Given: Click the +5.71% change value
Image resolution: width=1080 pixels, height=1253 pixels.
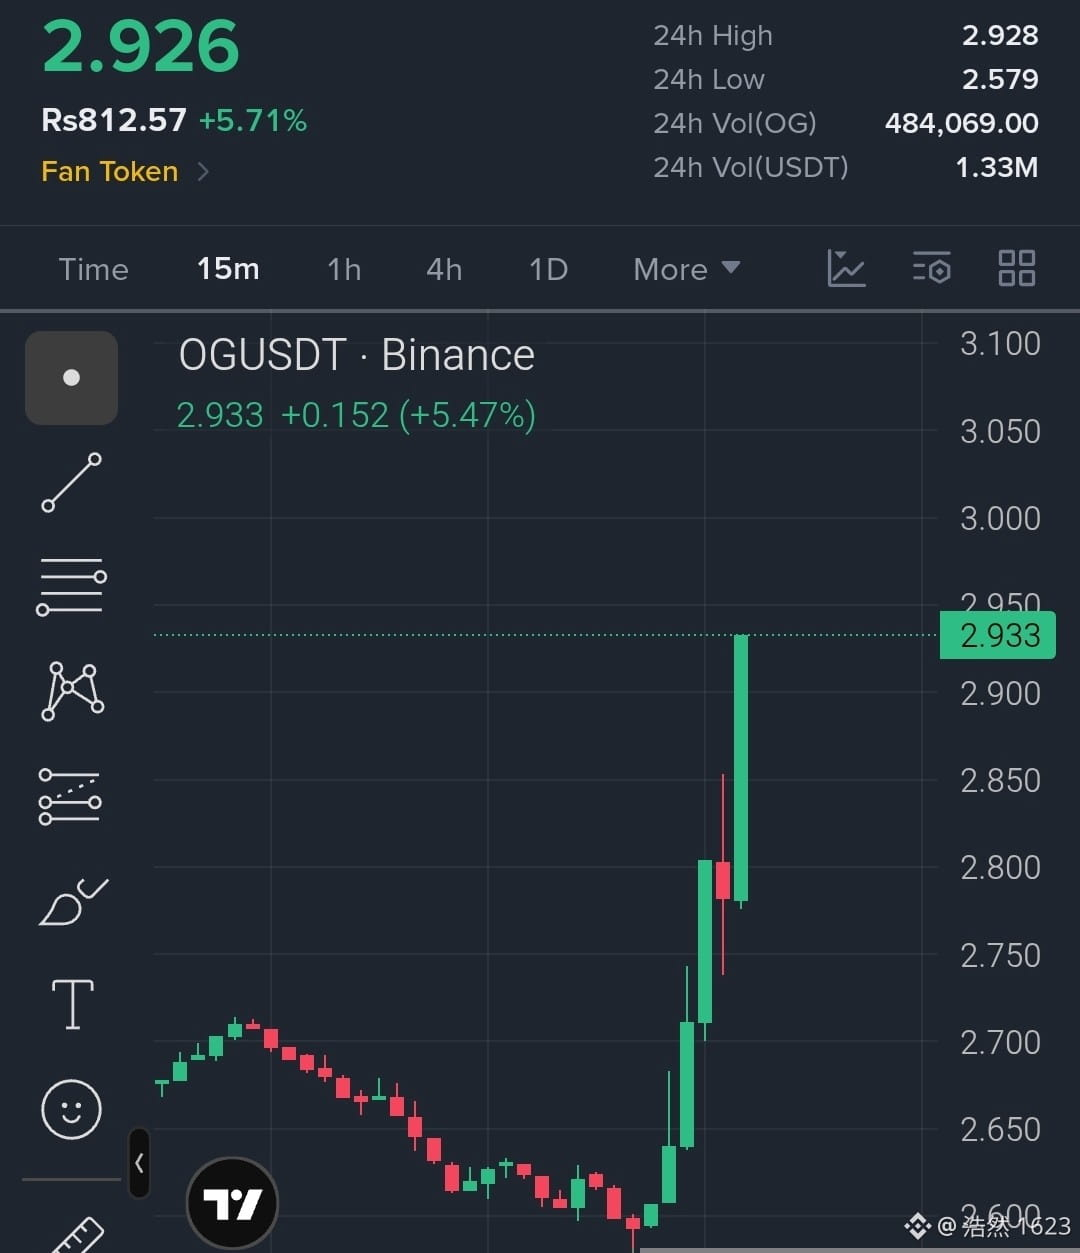Looking at the screenshot, I should click(x=253, y=121).
